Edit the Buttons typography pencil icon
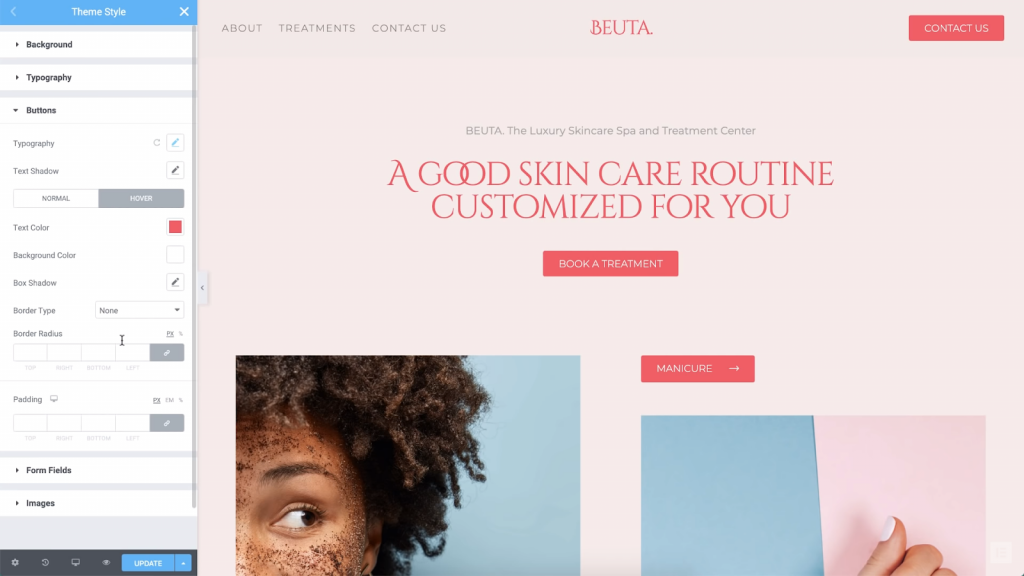The width and height of the screenshot is (1024, 576). point(175,142)
